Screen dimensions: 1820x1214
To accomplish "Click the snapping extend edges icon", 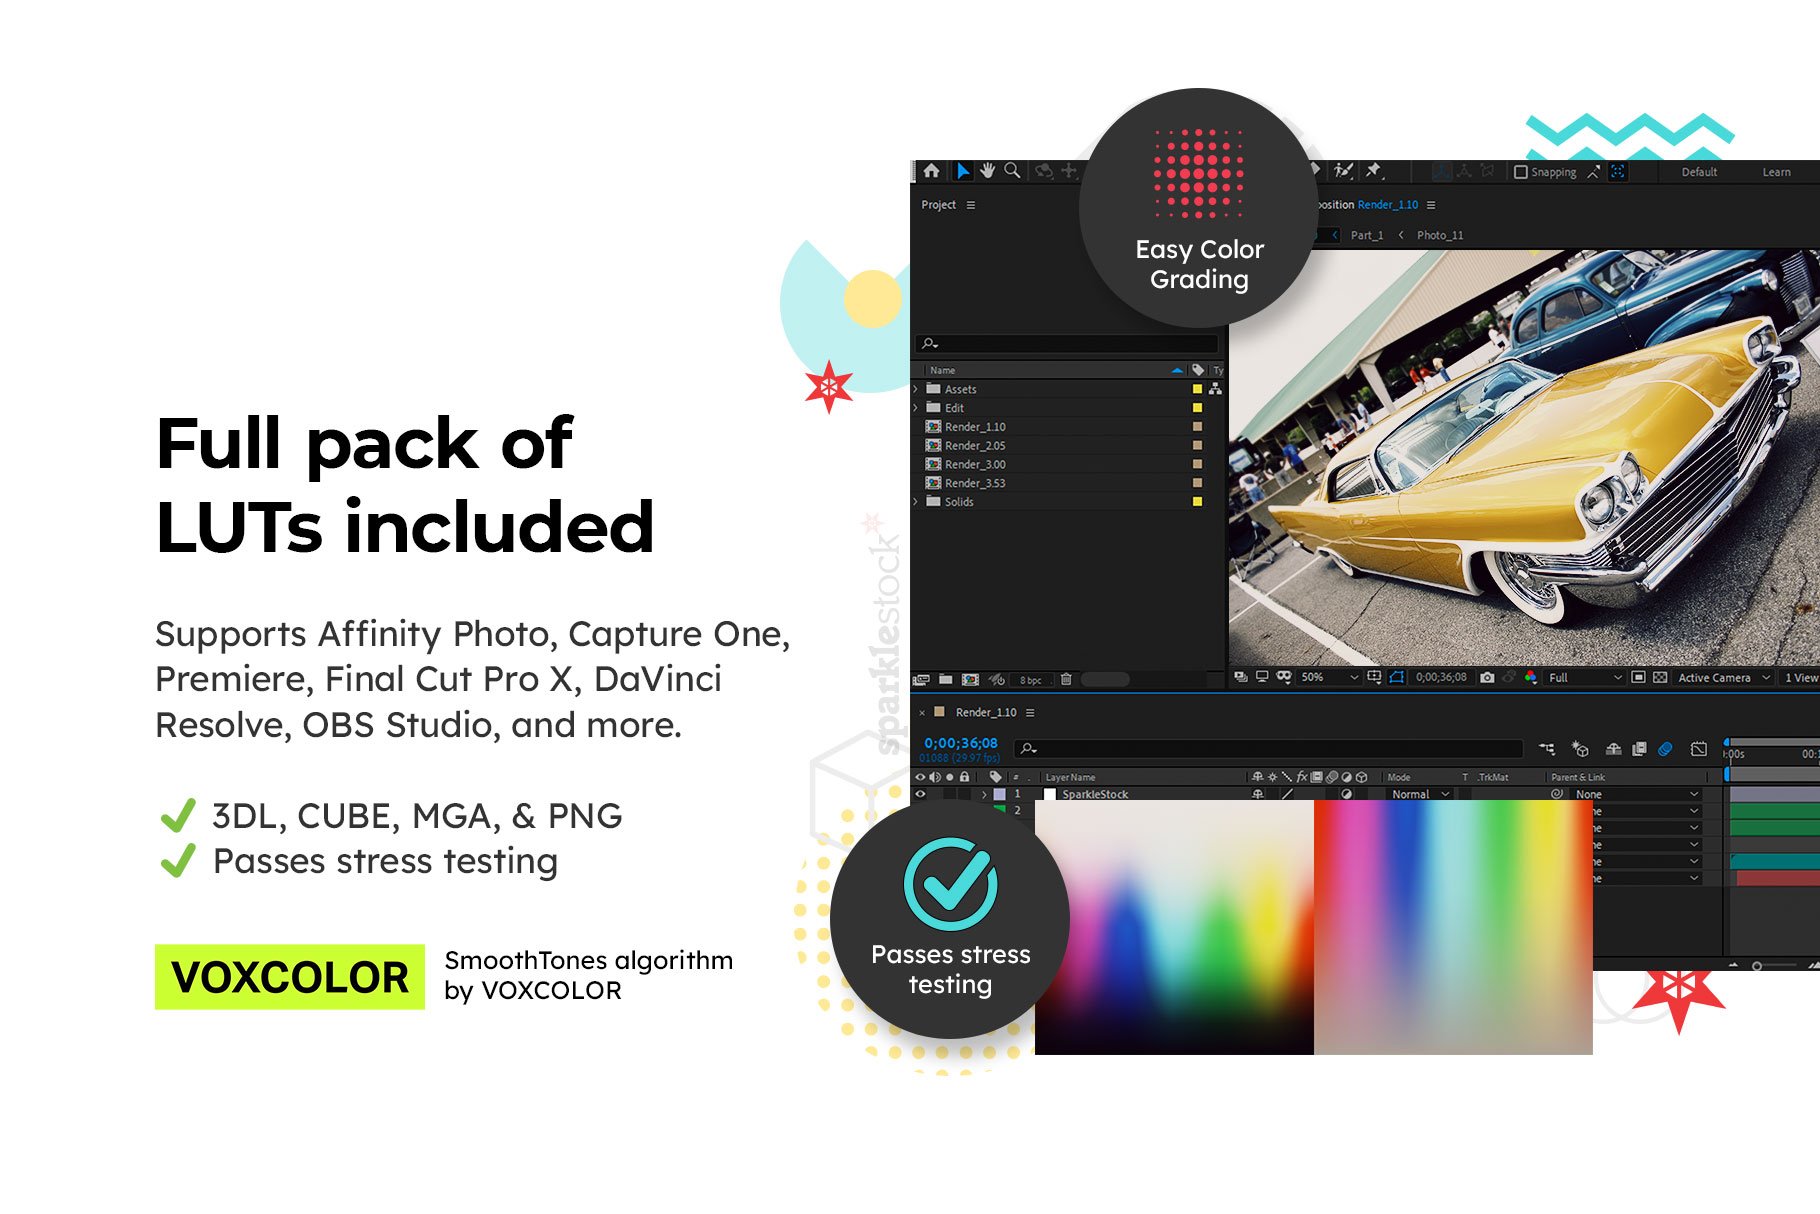I will (x=1594, y=172).
